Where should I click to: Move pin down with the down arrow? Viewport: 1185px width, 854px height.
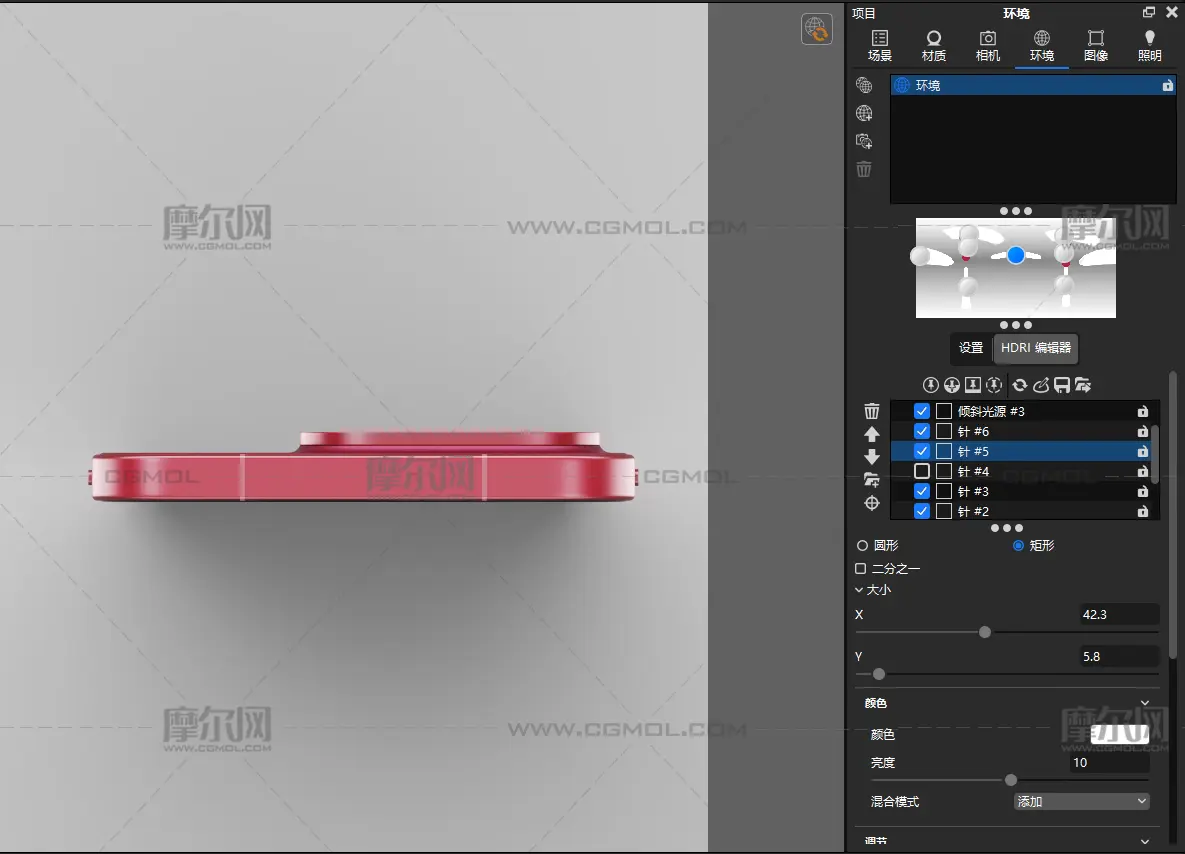(872, 457)
